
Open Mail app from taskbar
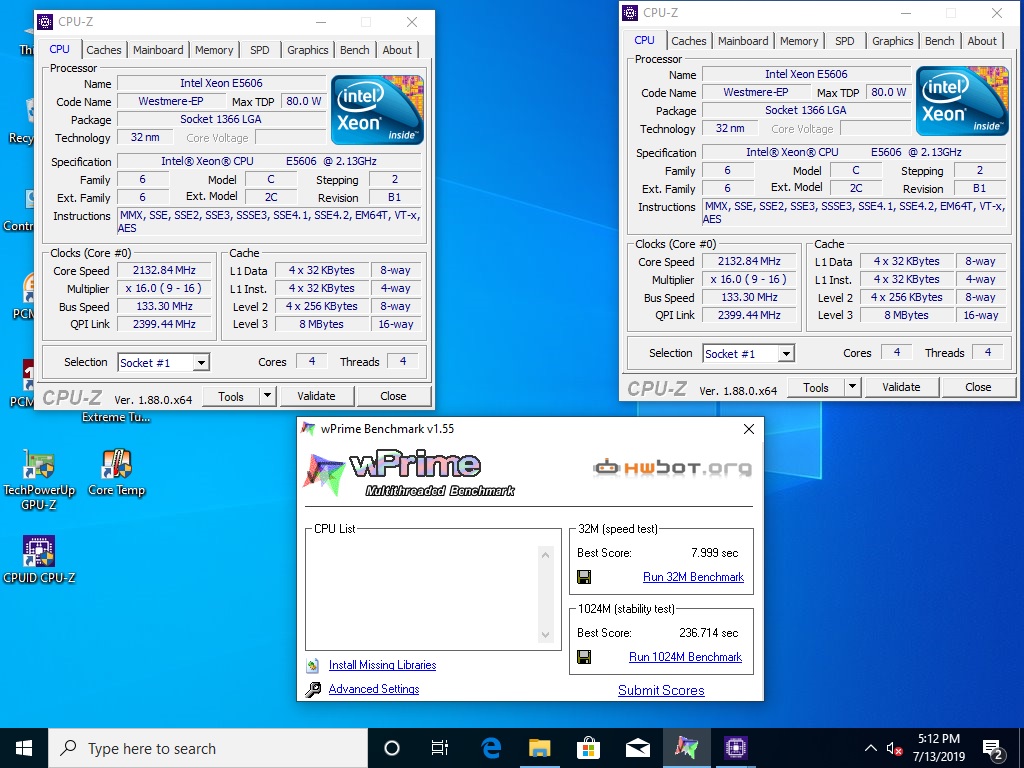[637, 748]
